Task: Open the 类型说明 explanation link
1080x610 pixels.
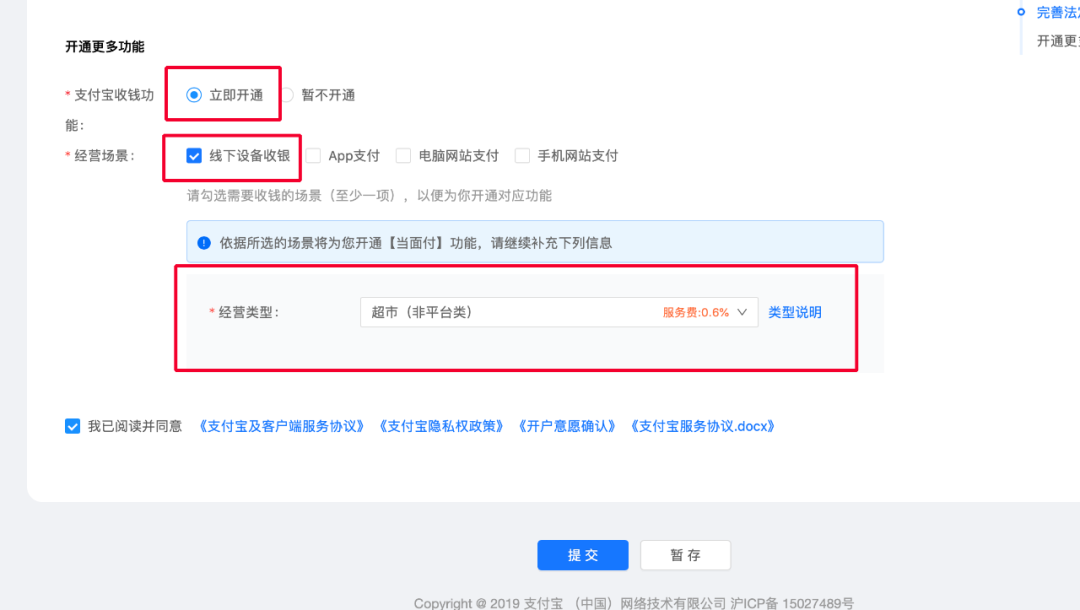Action: (x=794, y=312)
